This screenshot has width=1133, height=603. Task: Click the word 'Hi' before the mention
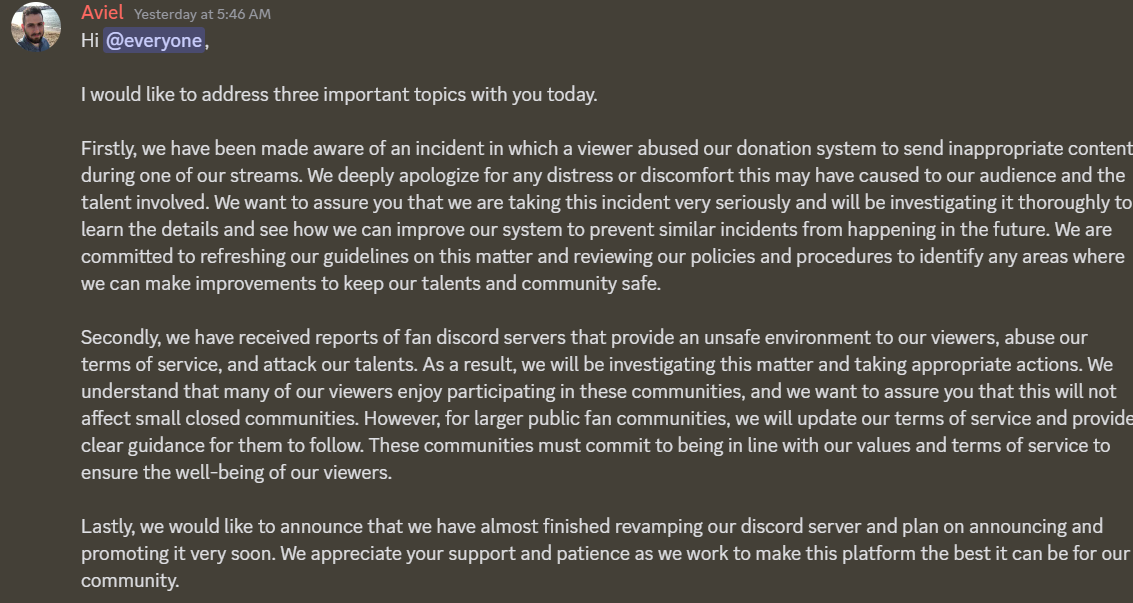click(x=90, y=40)
